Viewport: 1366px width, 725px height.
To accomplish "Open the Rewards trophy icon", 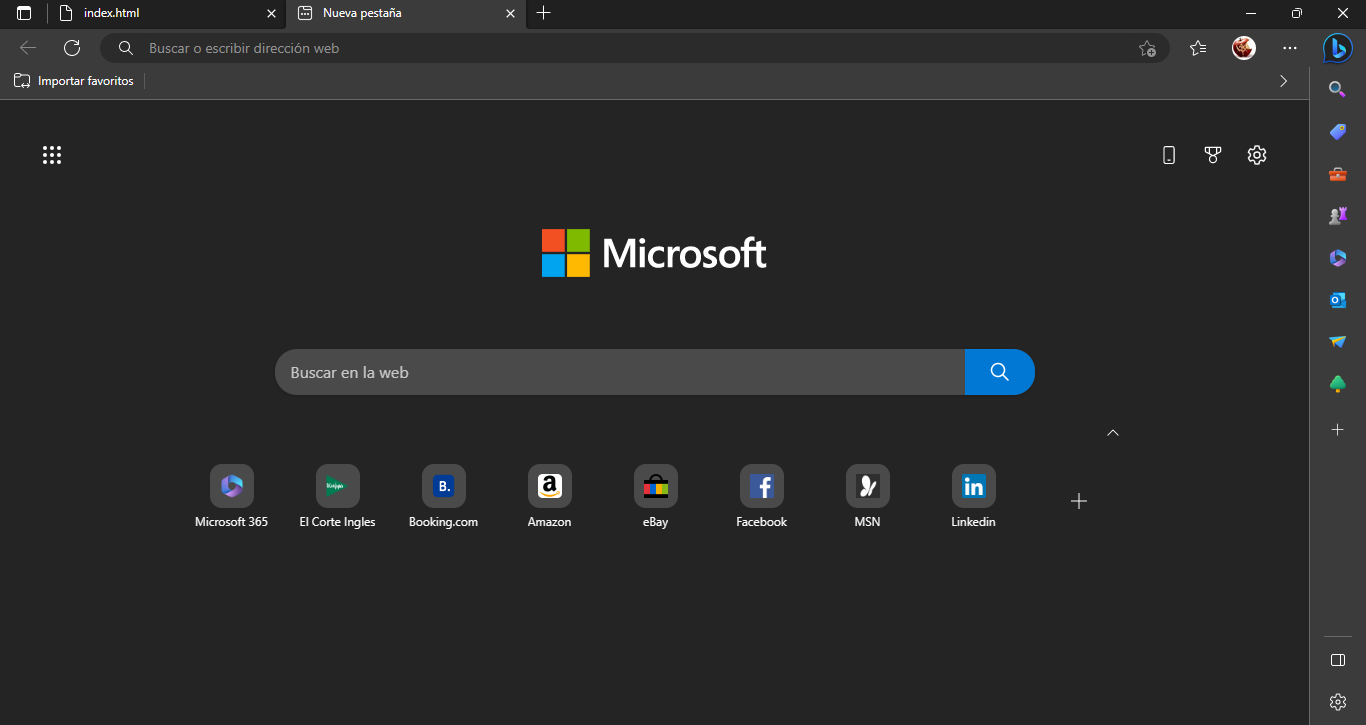I will point(1213,155).
